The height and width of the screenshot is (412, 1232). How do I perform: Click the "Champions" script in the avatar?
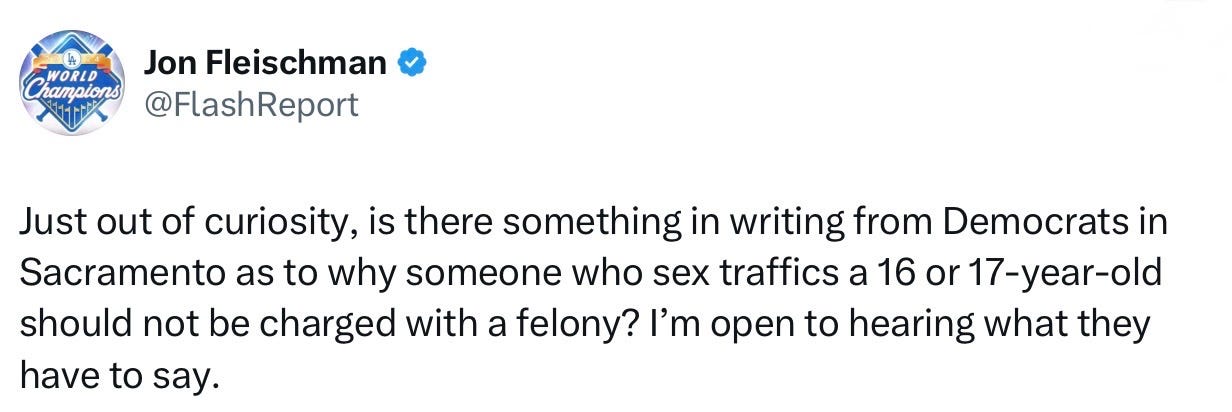[x=70, y=92]
